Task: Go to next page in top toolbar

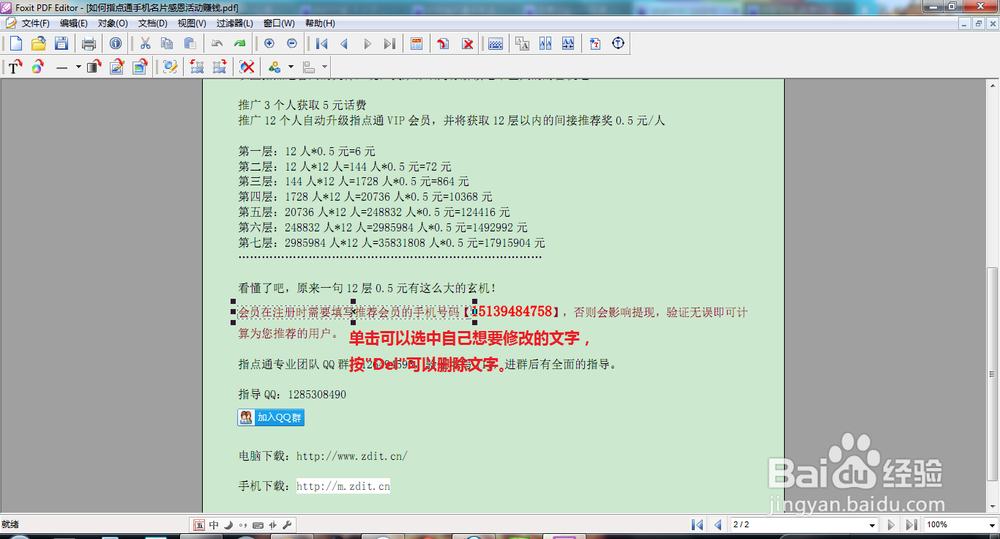Action: (367, 43)
